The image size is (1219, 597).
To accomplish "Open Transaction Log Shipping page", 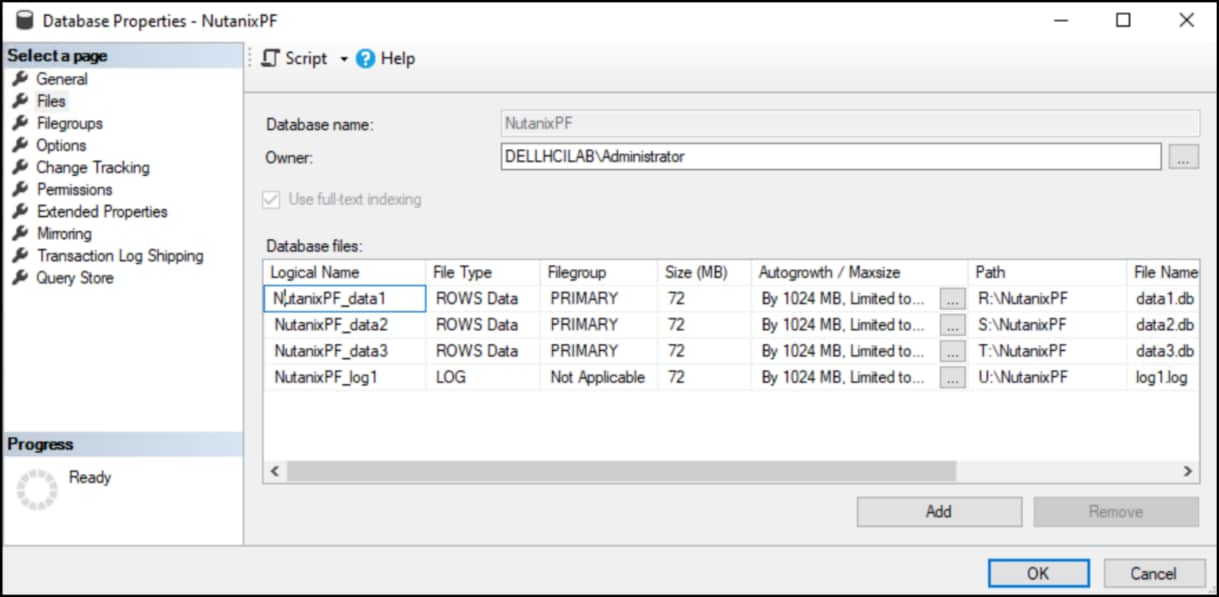I will [120, 255].
